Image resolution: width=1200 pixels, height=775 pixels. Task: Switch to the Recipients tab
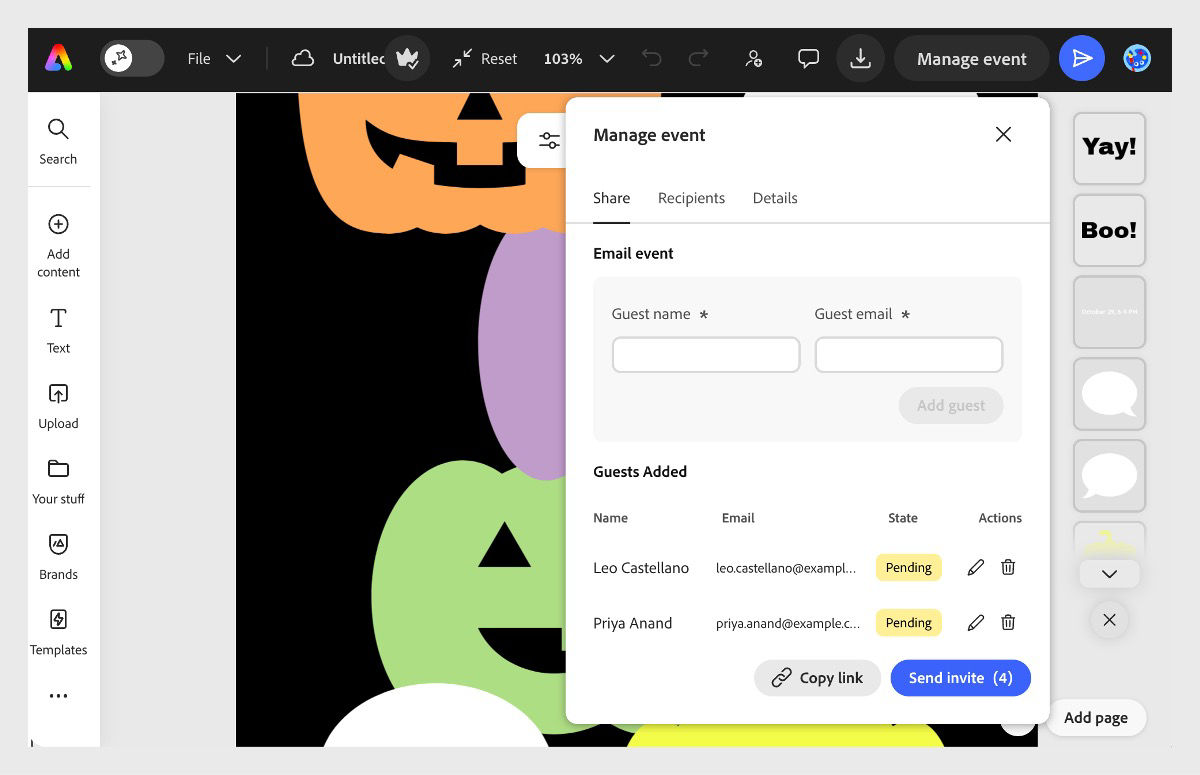[x=691, y=198]
